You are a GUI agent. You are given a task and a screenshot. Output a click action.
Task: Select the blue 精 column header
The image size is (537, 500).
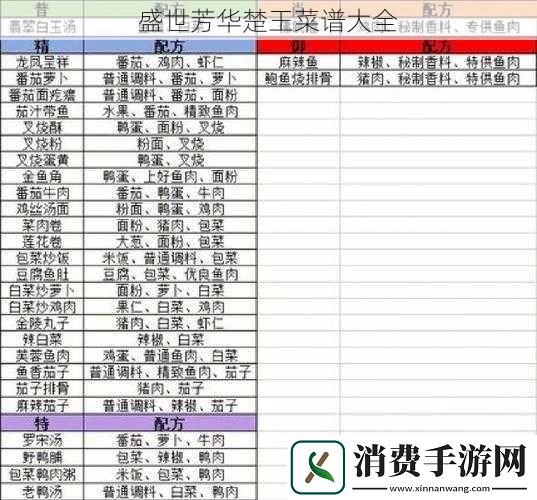point(42,47)
